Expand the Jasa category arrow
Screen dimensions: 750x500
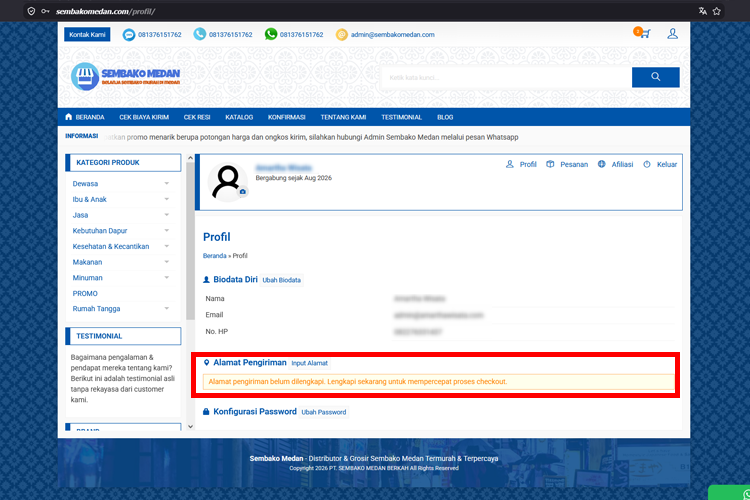coord(166,215)
